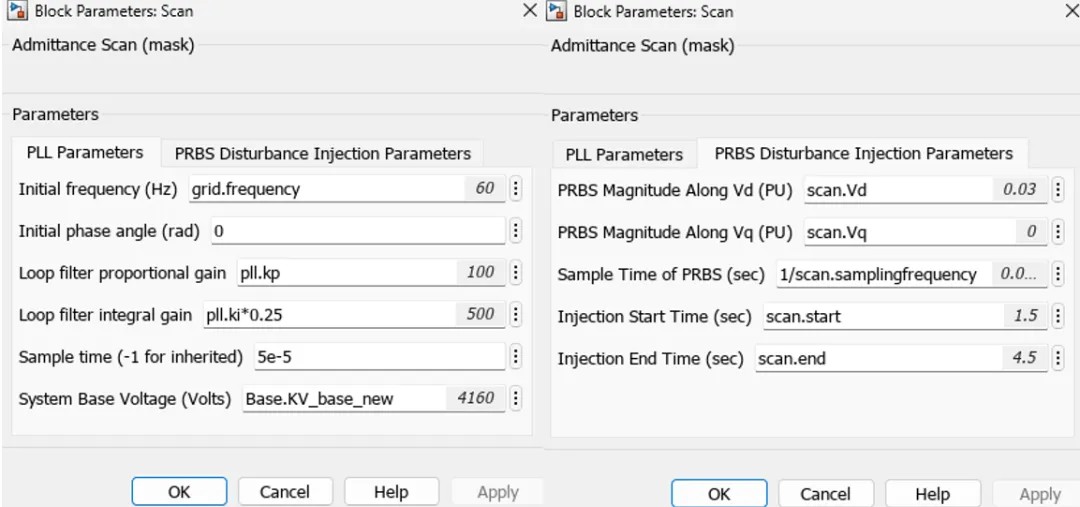Open options menu beside Initial phase angle field

point(516,231)
